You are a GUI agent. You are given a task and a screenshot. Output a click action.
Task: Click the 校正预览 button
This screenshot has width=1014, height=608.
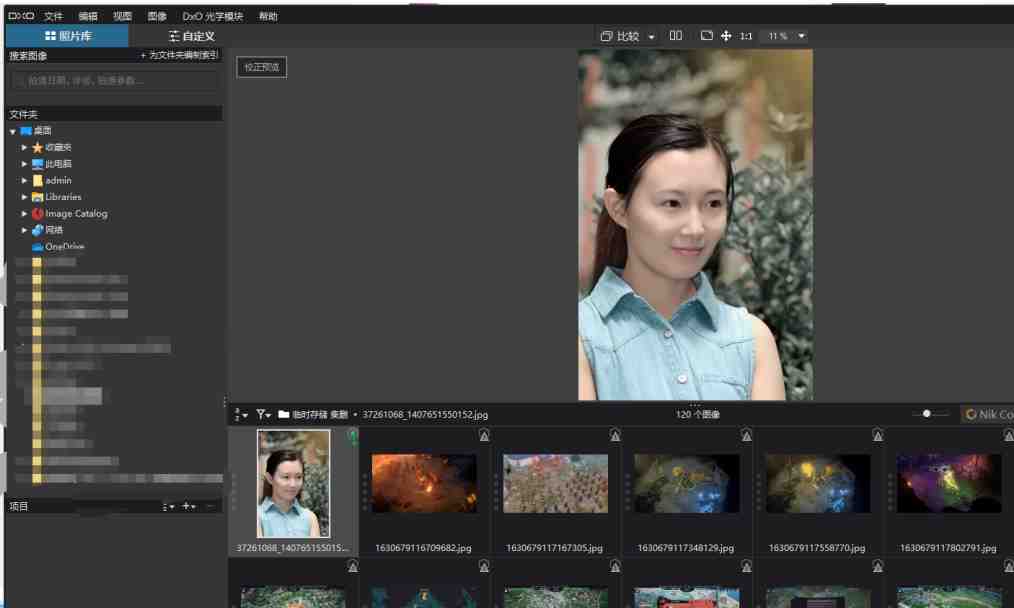261,67
